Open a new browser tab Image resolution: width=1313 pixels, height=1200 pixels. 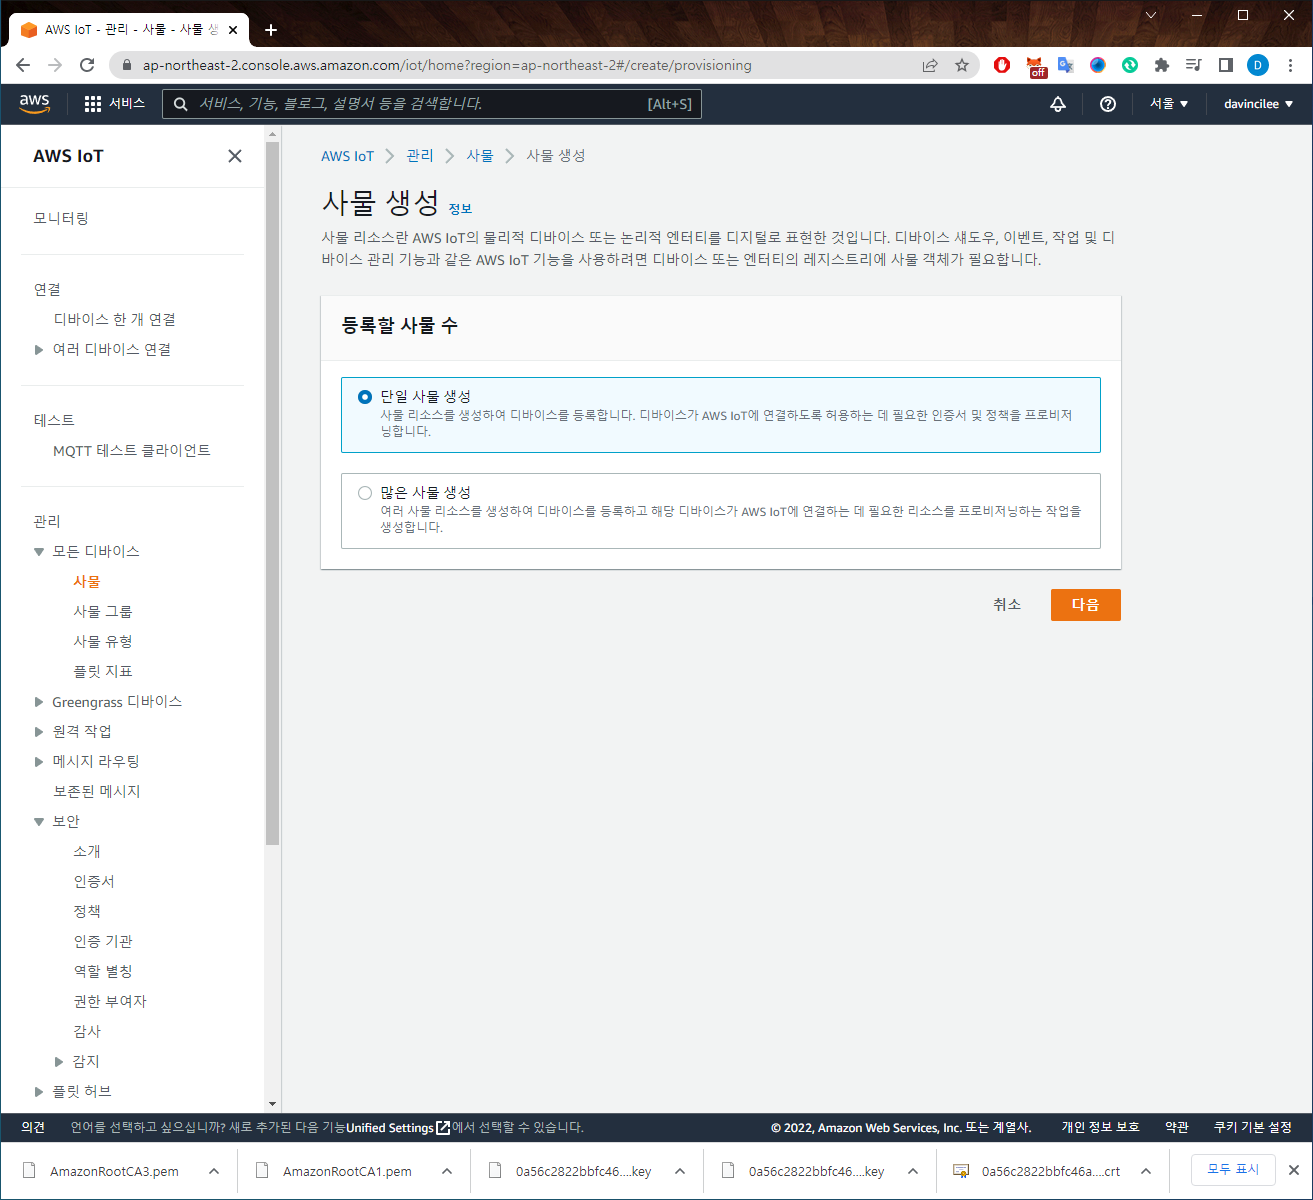pyautogui.click(x=271, y=30)
